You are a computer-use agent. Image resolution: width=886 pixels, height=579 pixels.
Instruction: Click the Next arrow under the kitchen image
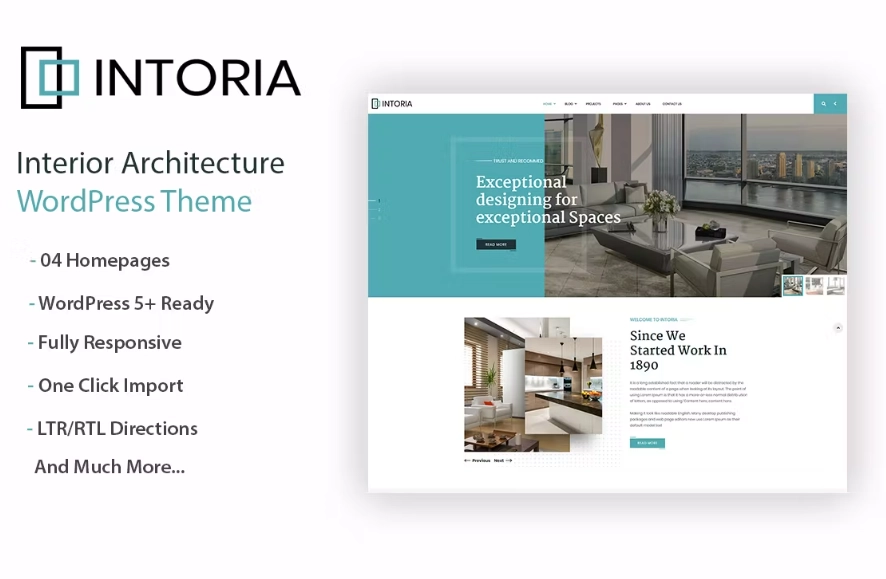click(x=502, y=461)
